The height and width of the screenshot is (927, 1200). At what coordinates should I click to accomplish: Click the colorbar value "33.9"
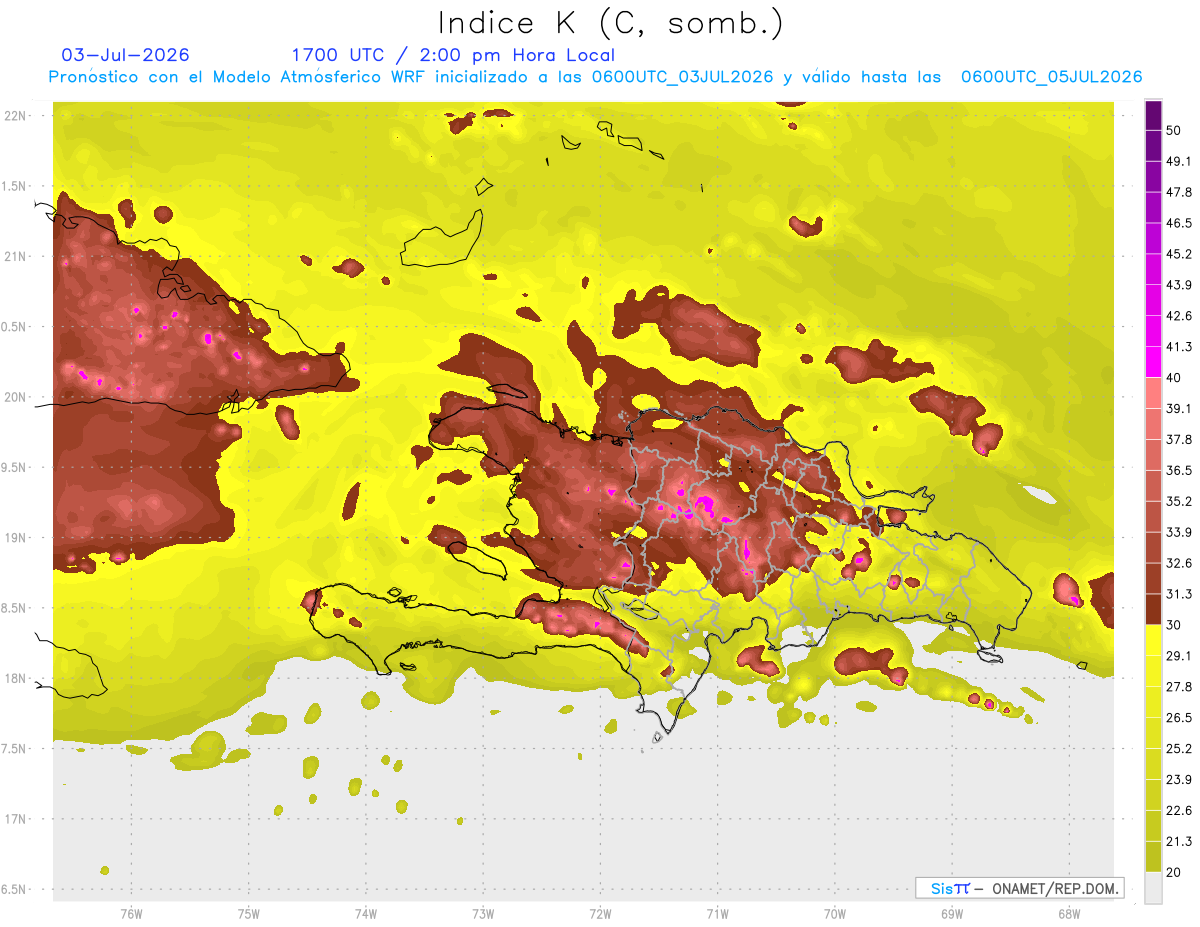point(1180,532)
